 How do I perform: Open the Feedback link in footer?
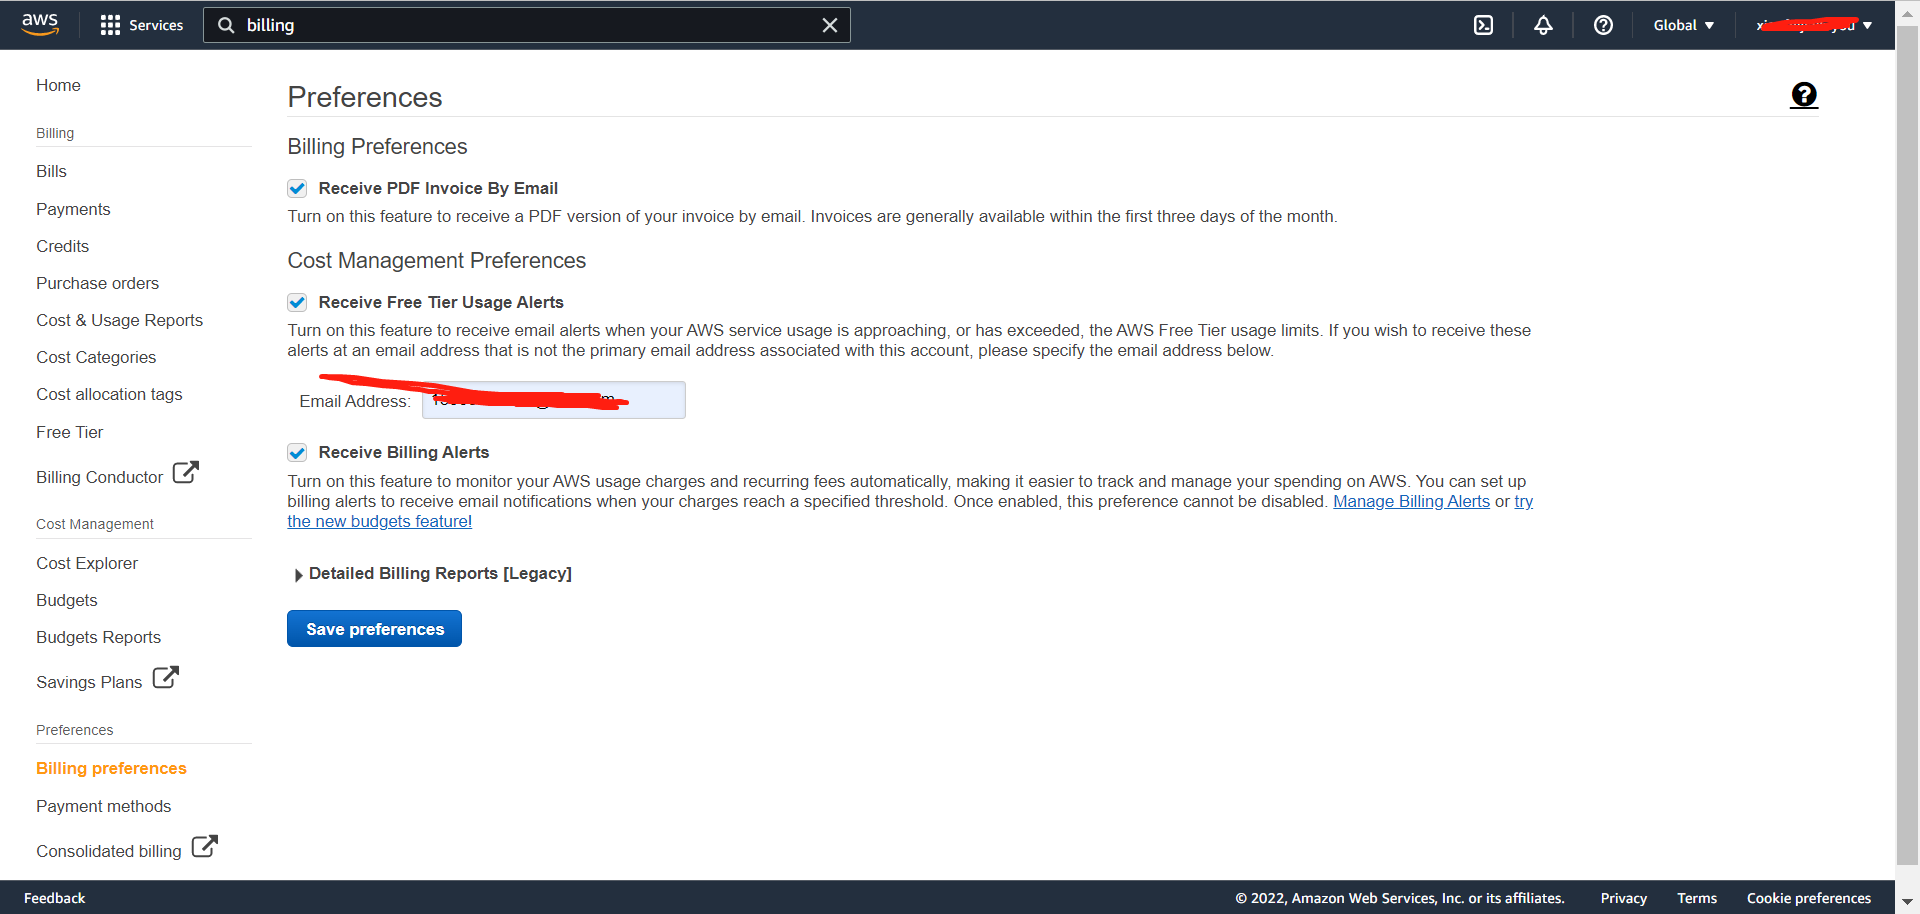coord(54,898)
